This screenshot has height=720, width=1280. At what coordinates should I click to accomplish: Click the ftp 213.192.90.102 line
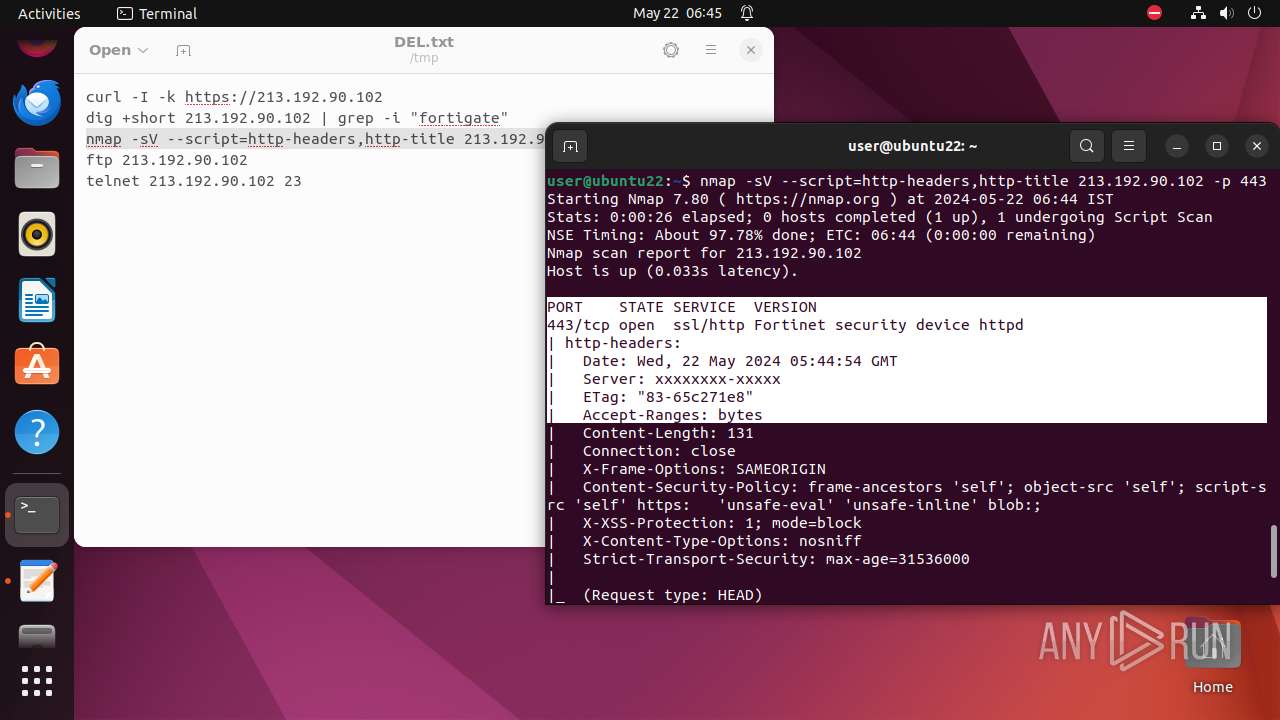[x=167, y=160]
